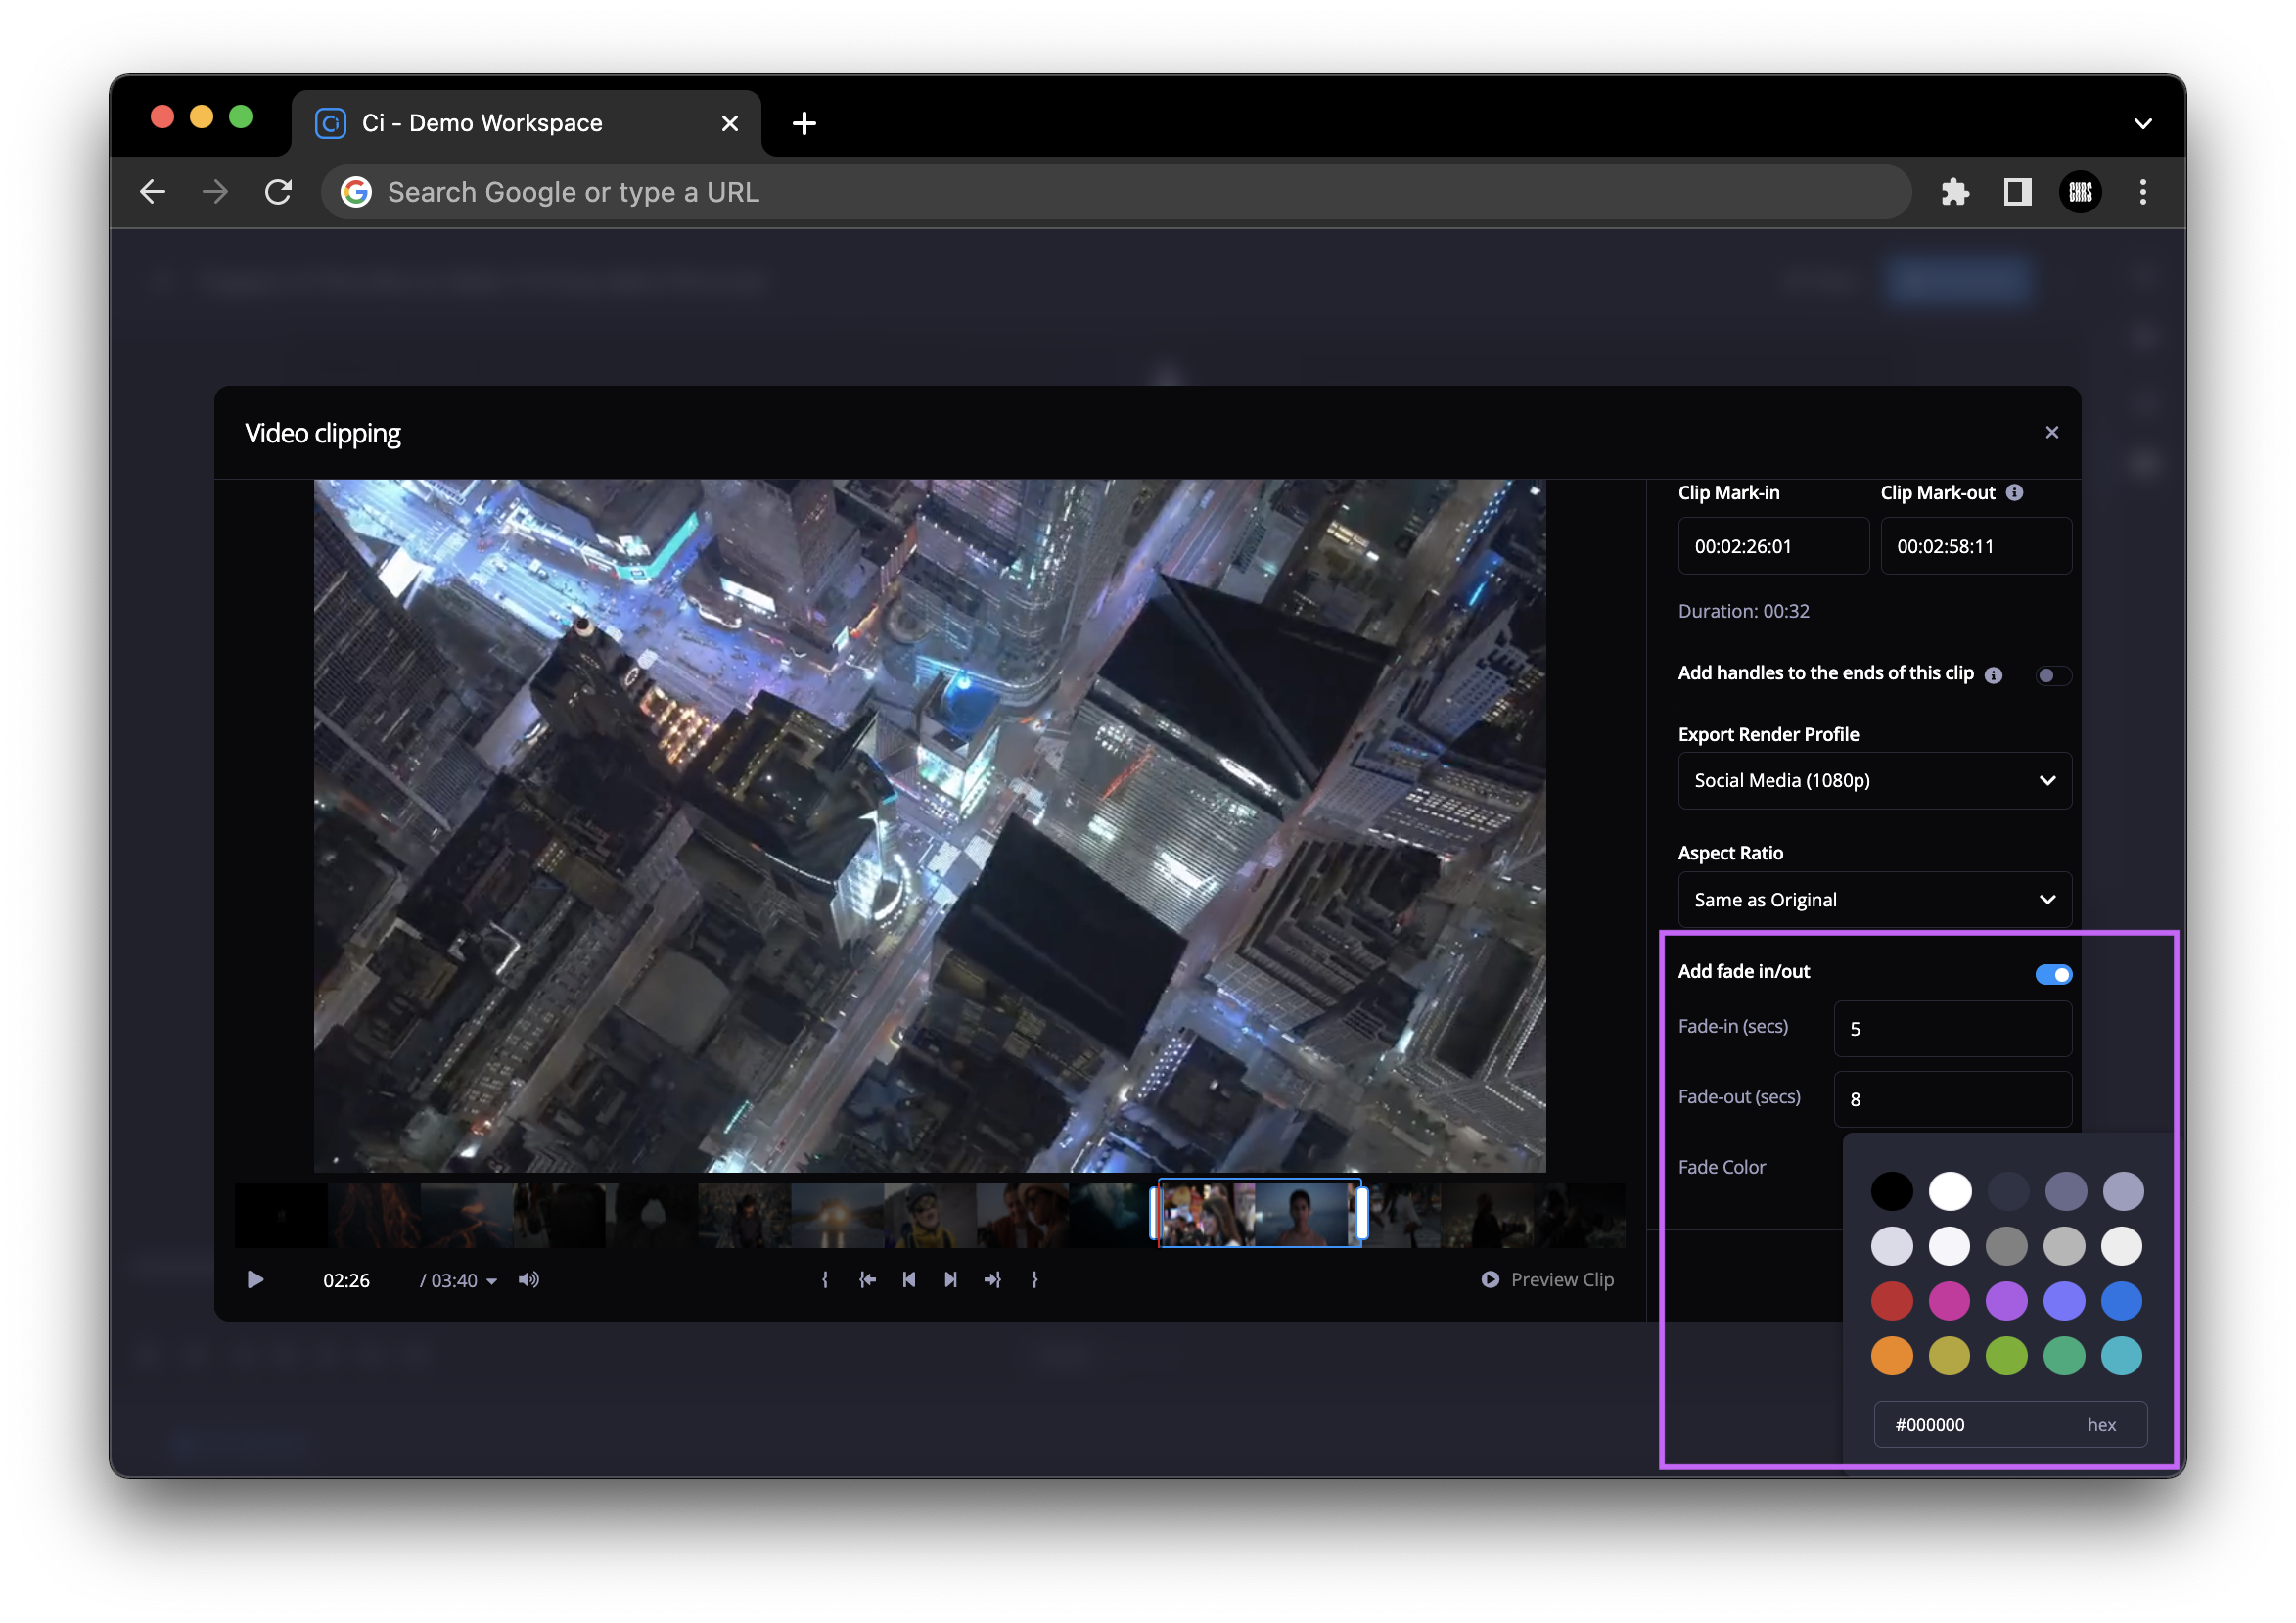Go back in browser history

(152, 192)
